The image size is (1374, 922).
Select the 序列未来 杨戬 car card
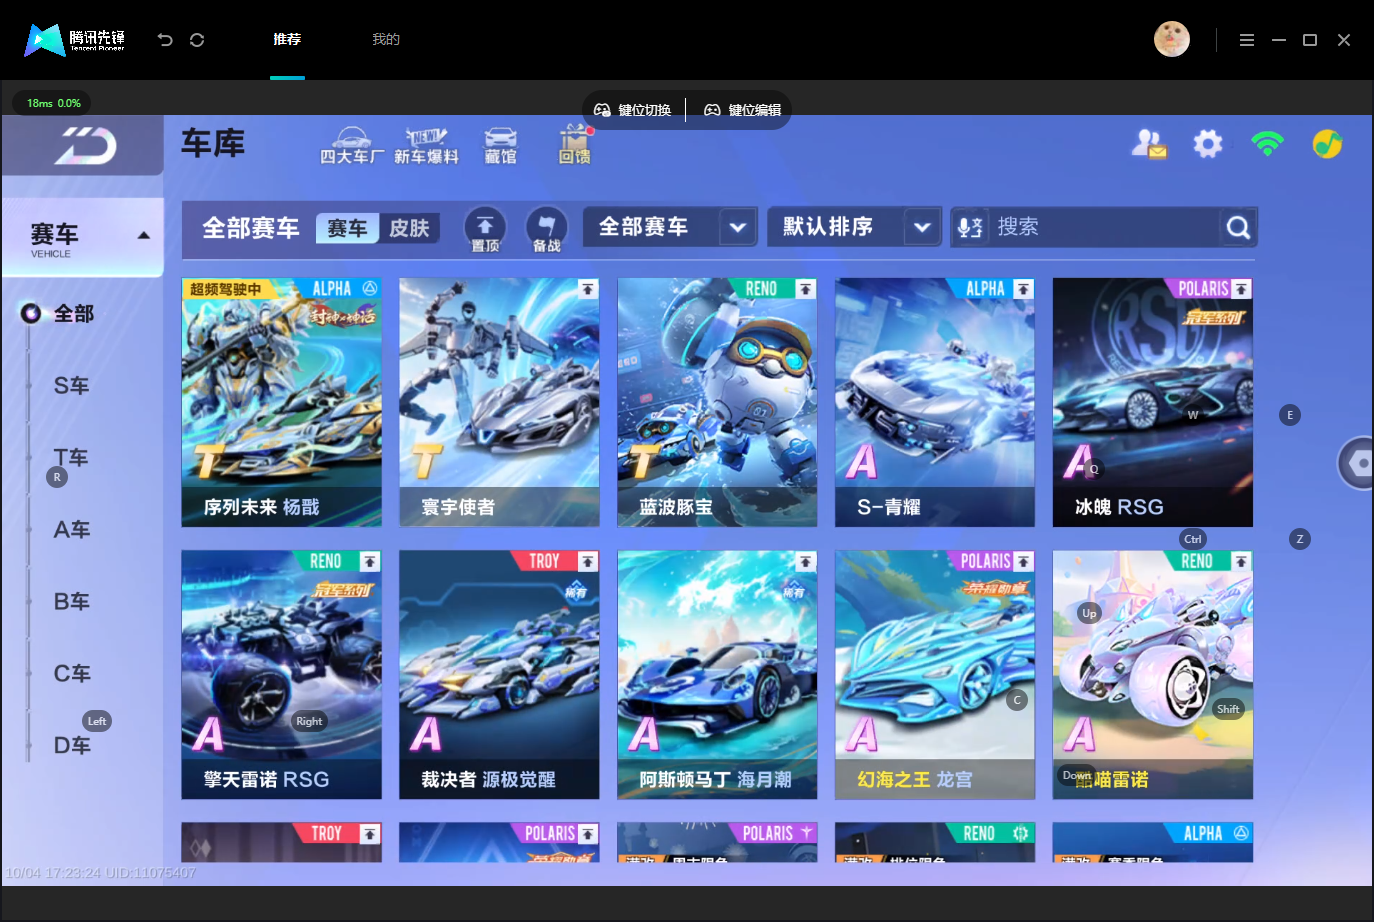coord(281,402)
